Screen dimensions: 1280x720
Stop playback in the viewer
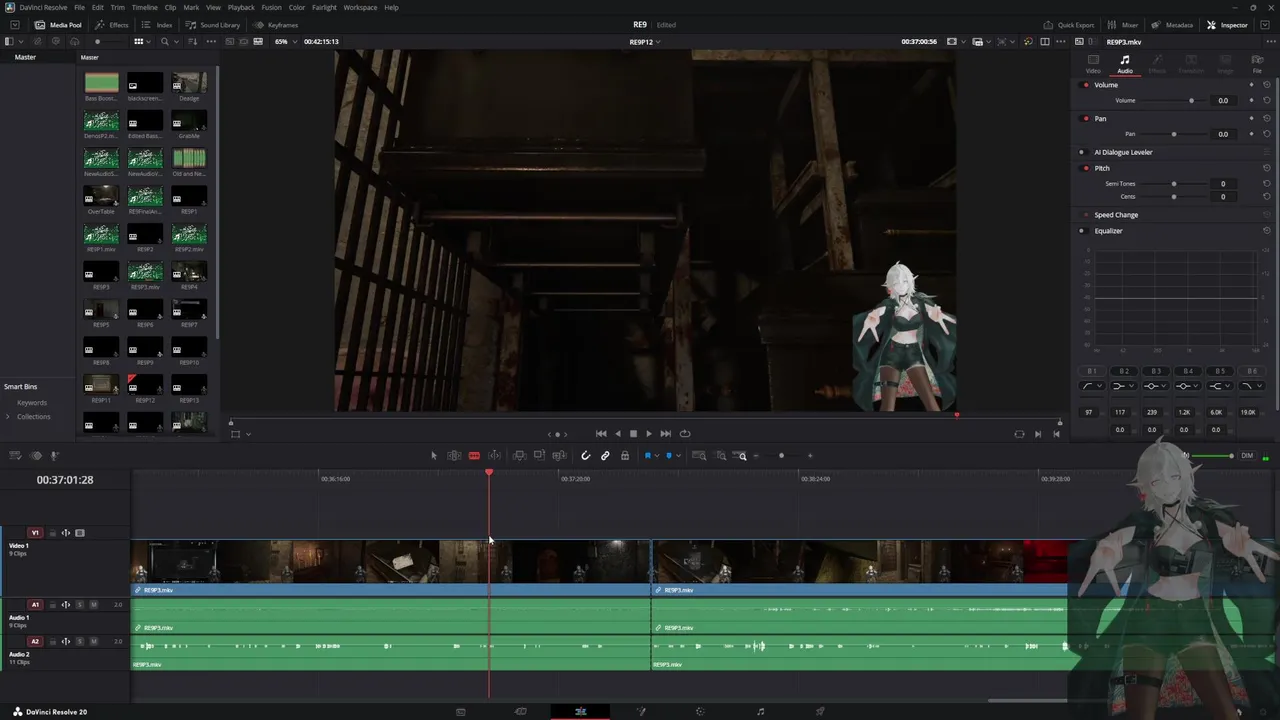633,434
